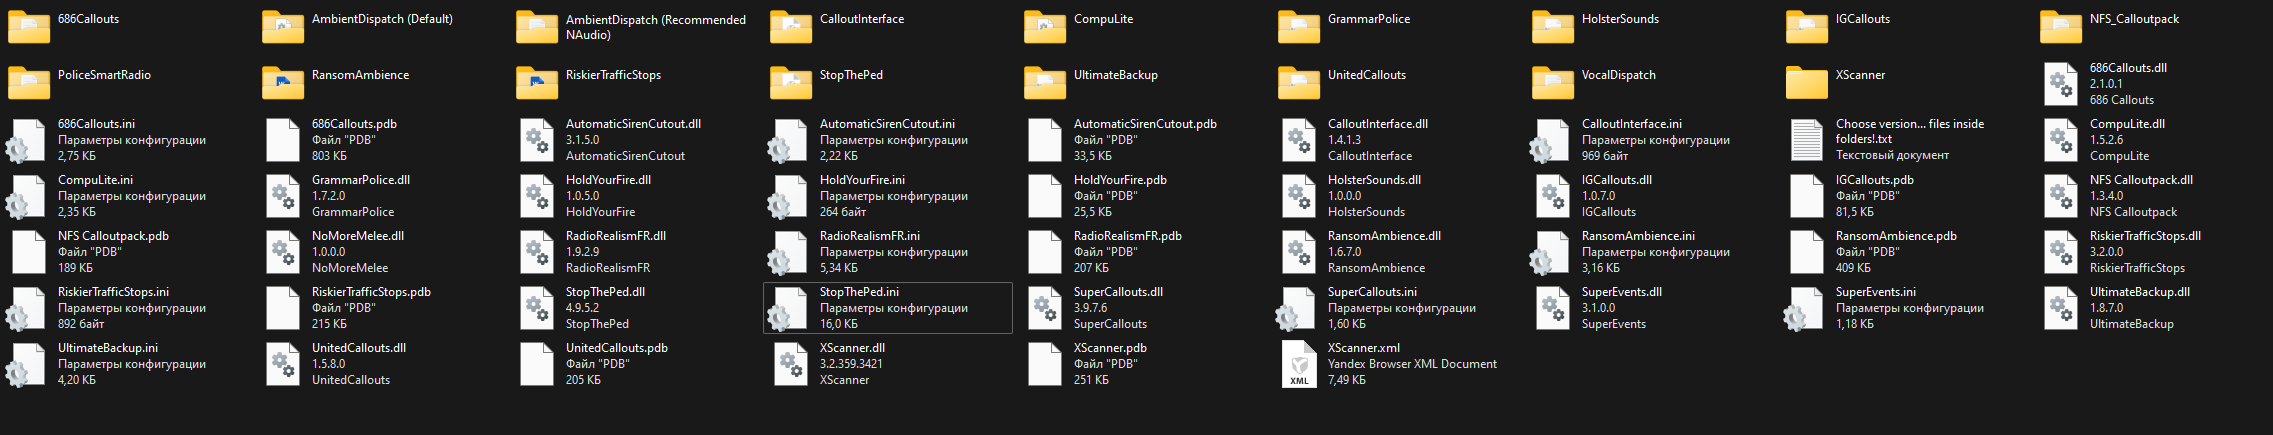Select the AutomaticSirenCutout.dll file icon
The image size is (2273, 435).
coord(537,140)
